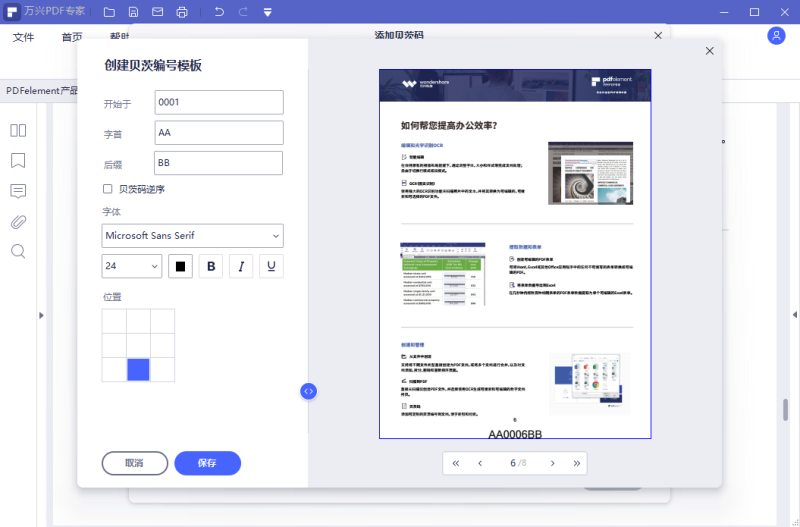Close the template creation dialog
Viewport: 800px width, 527px height.
(710, 51)
